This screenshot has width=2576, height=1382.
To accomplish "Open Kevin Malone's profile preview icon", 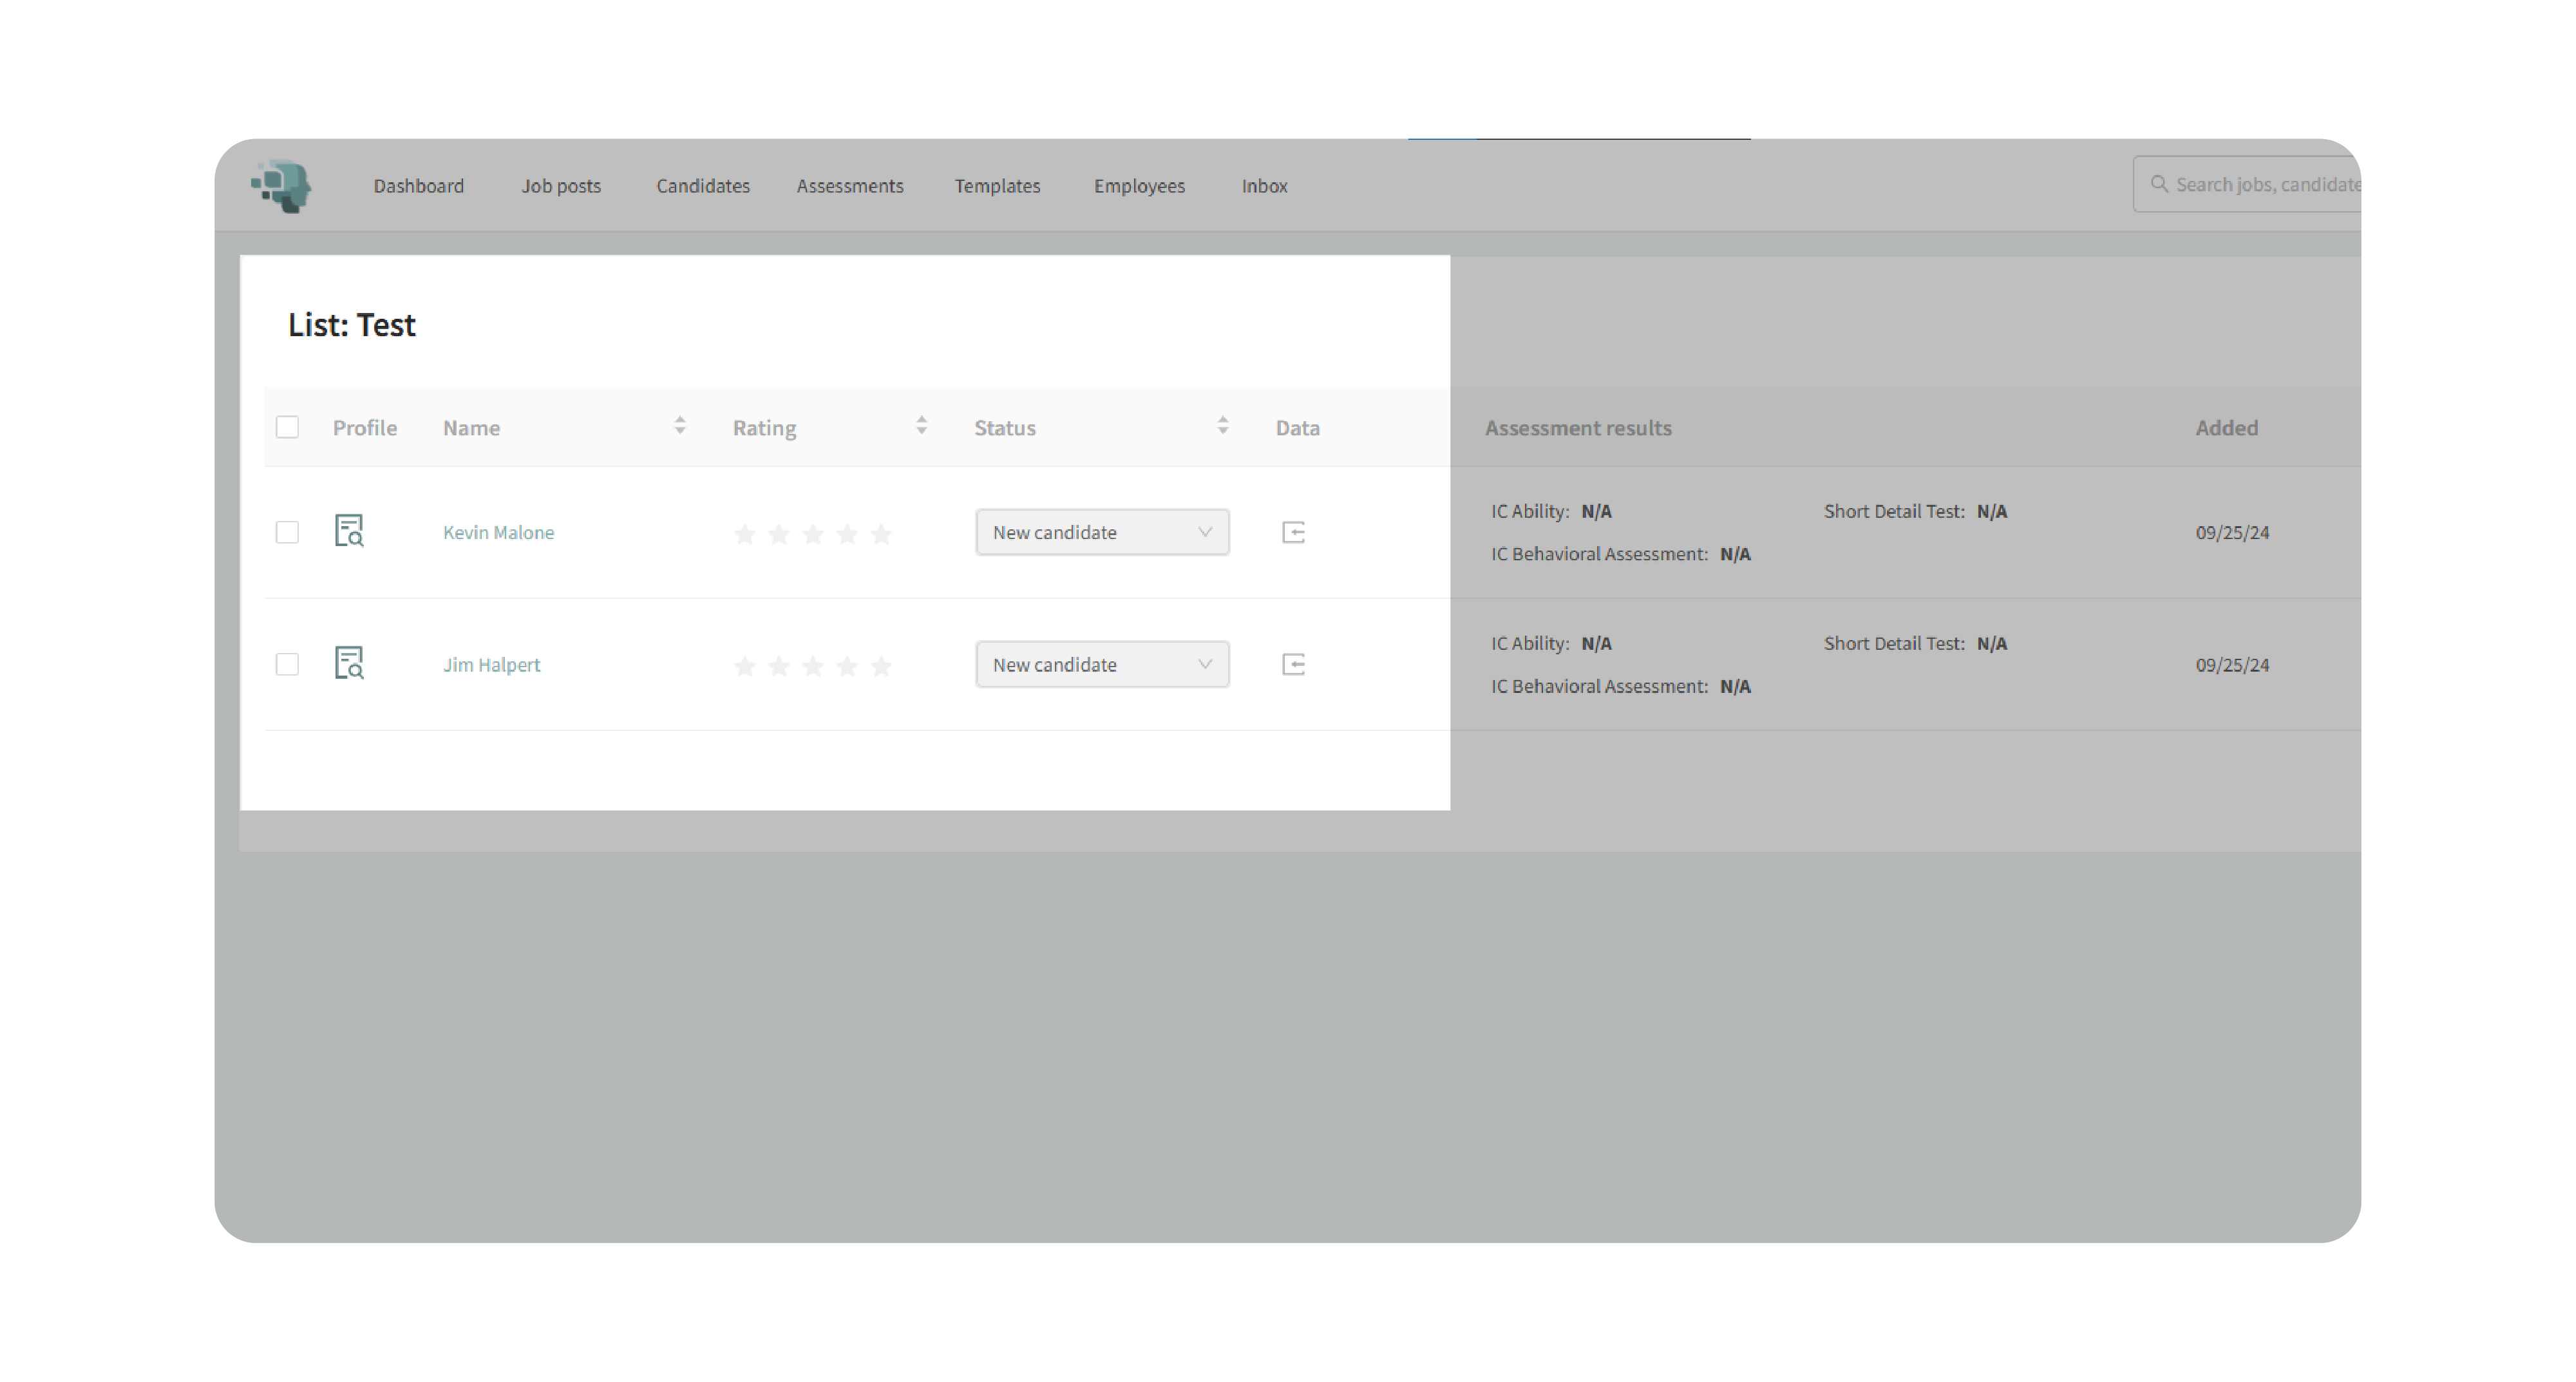I will [348, 531].
